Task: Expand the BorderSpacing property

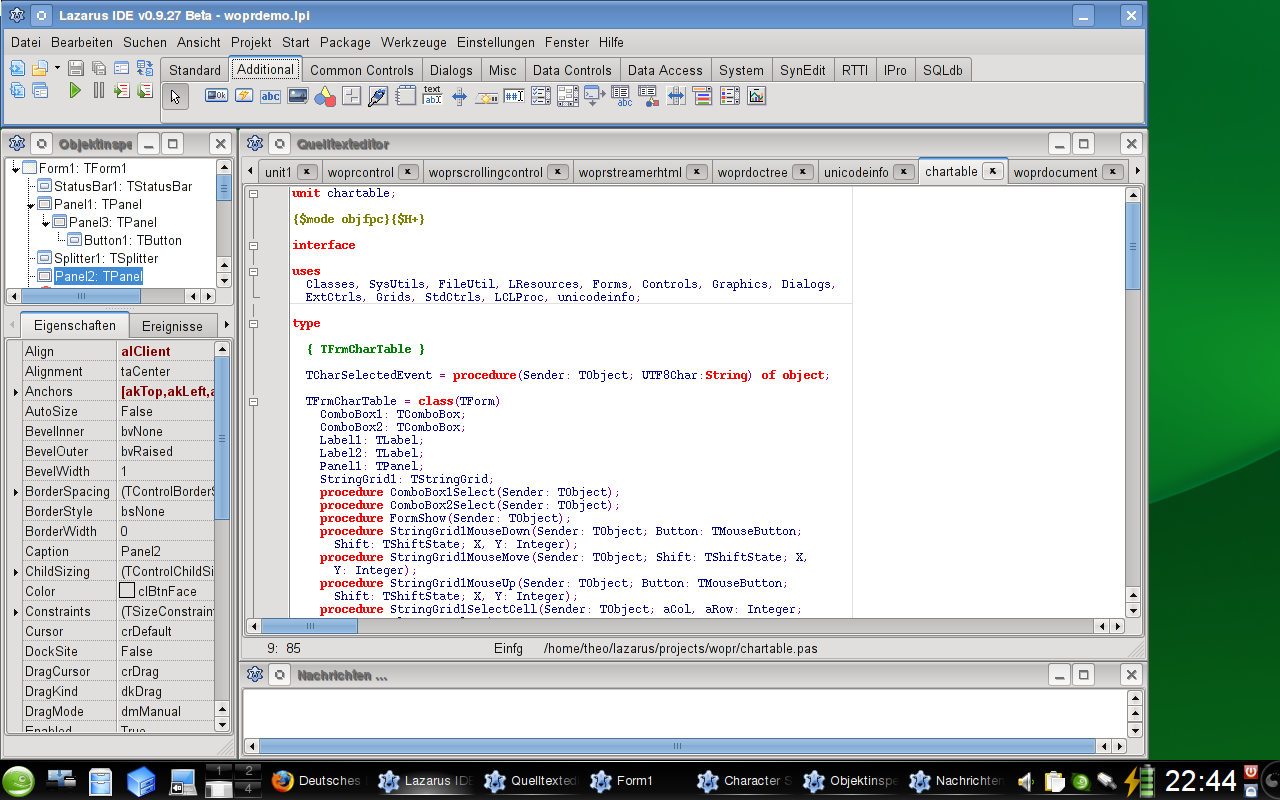Action: (x=15, y=492)
